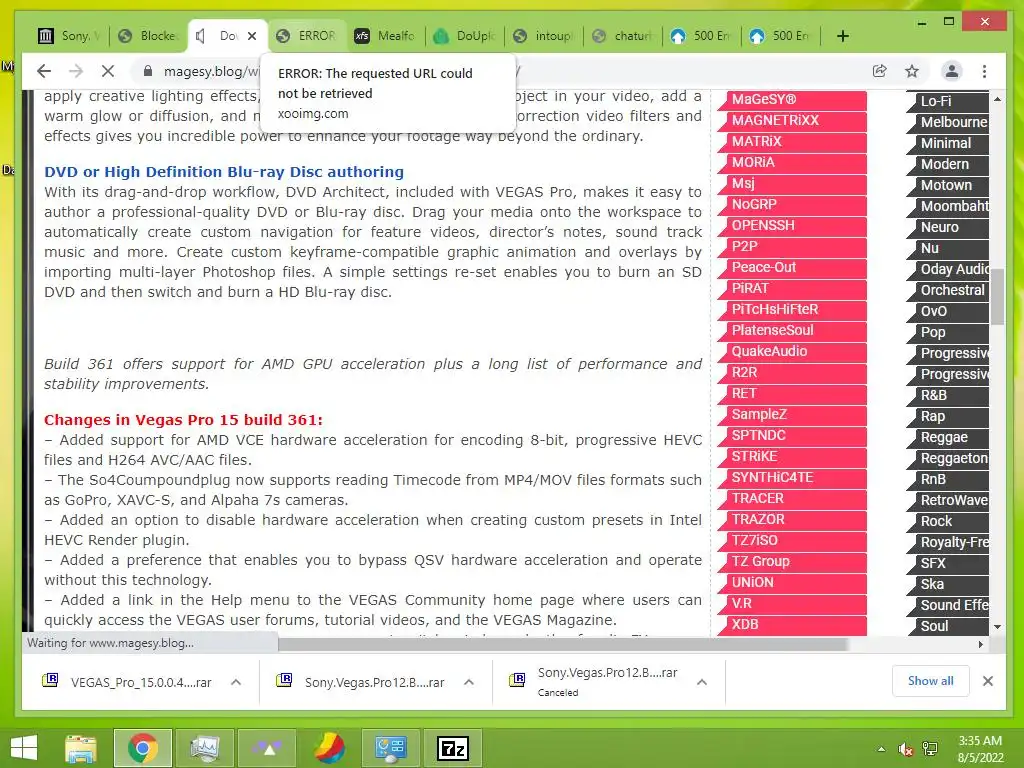
Task: Click the vertical scrollbar thumb
Action: 997,296
